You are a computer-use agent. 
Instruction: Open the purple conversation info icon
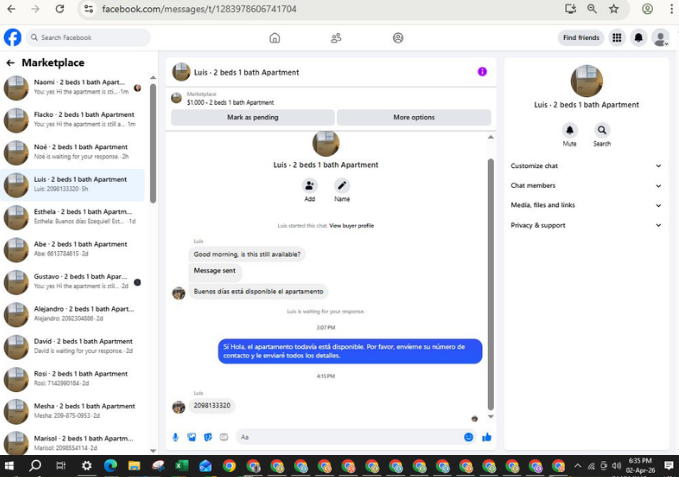(x=482, y=72)
